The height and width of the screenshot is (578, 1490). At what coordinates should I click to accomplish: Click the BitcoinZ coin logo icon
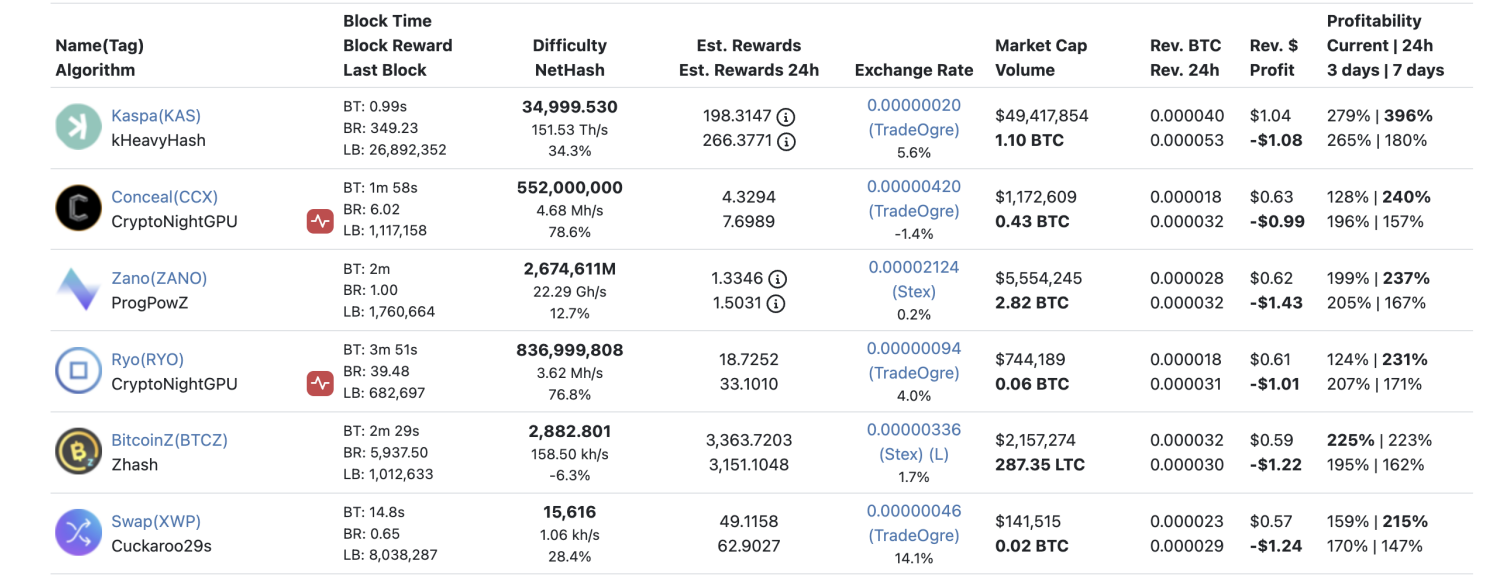point(78,451)
